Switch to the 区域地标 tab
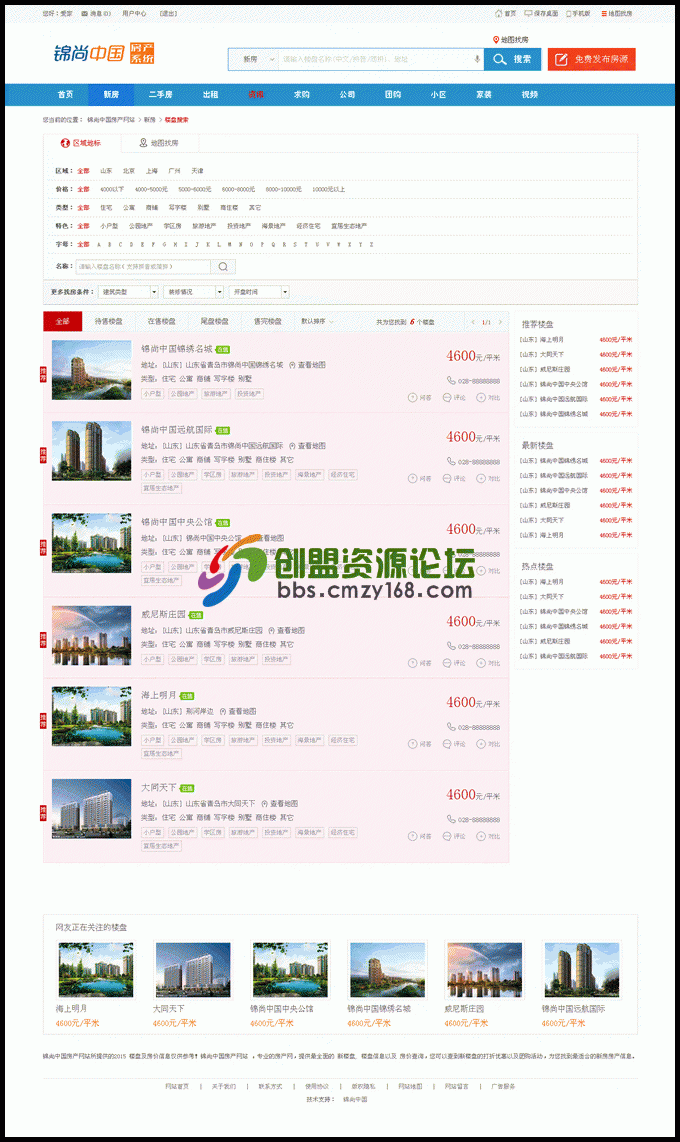Image resolution: width=680 pixels, height=1142 pixels. (x=80, y=143)
